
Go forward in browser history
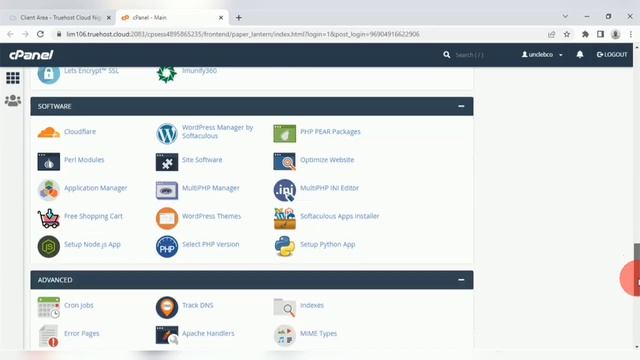(x=25, y=34)
